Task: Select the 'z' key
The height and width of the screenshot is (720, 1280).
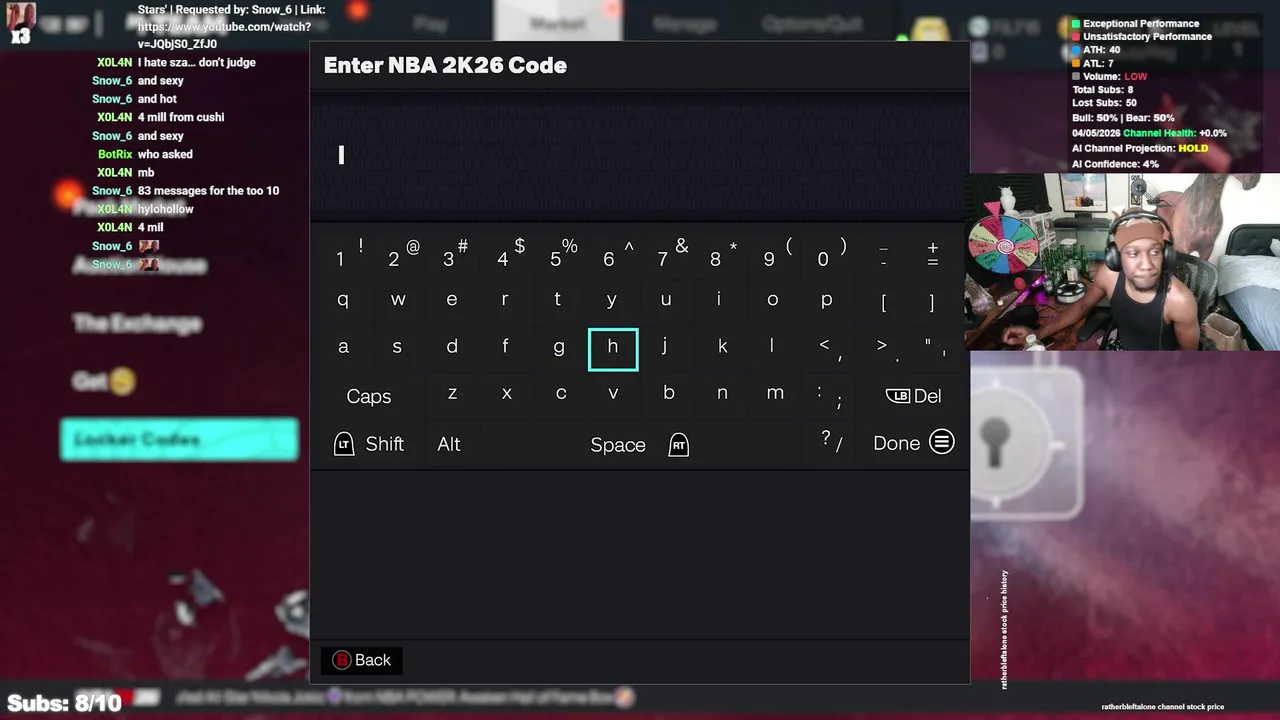Action: (452, 394)
